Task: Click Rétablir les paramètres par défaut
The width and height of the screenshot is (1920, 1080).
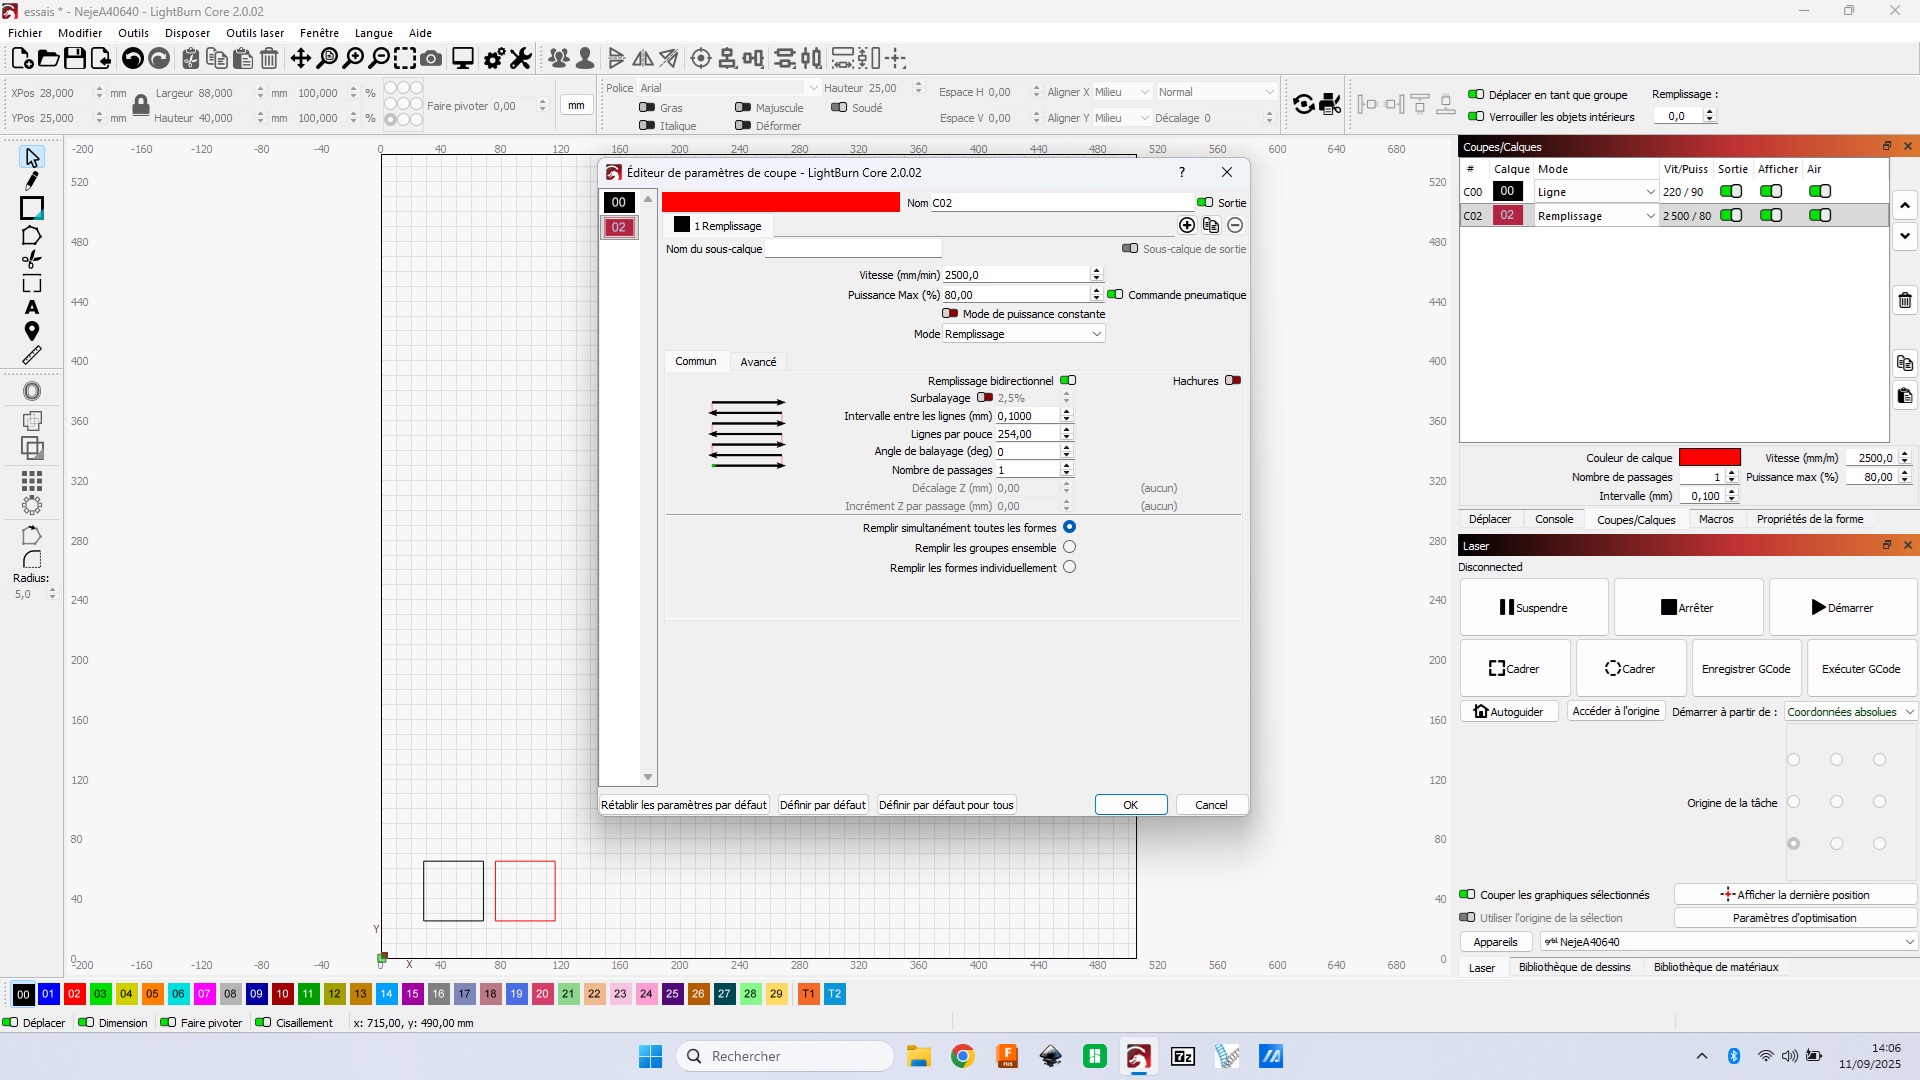Action: [684, 805]
